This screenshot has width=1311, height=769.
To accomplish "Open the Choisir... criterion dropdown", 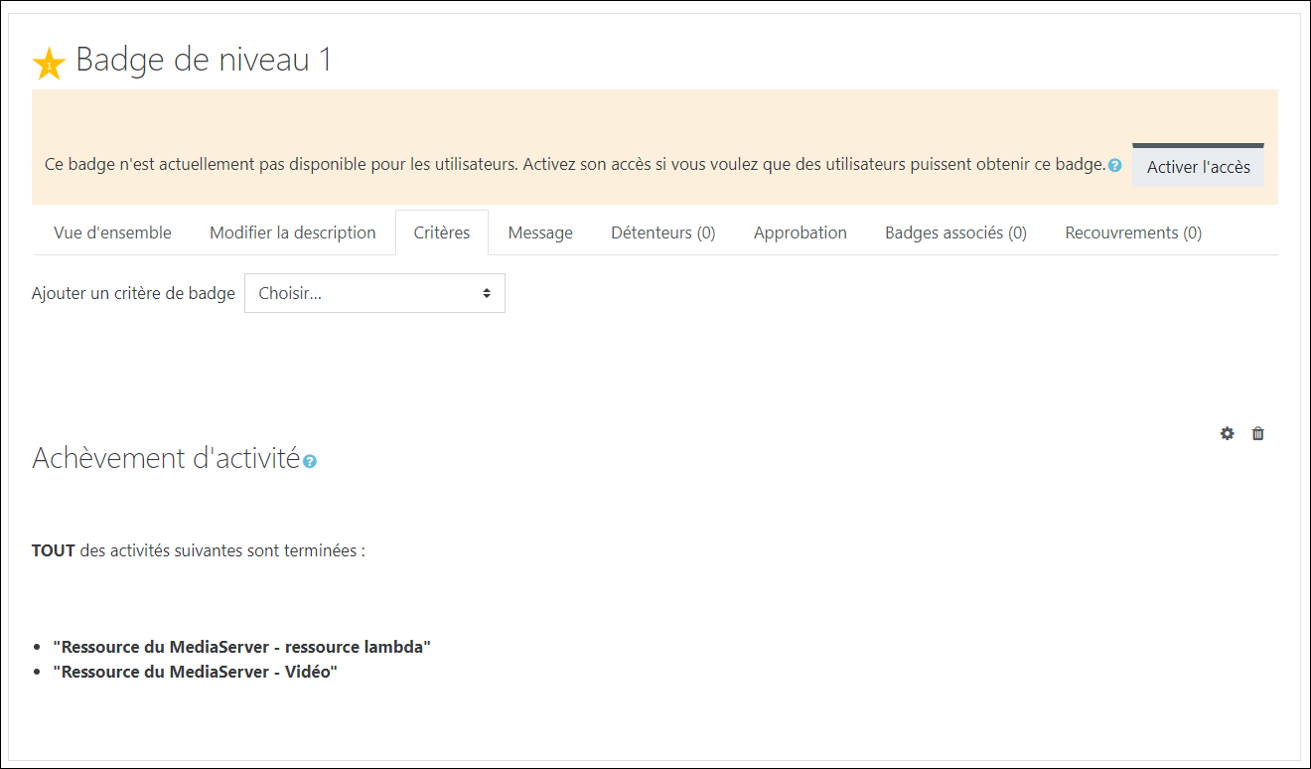I will click(374, 294).
